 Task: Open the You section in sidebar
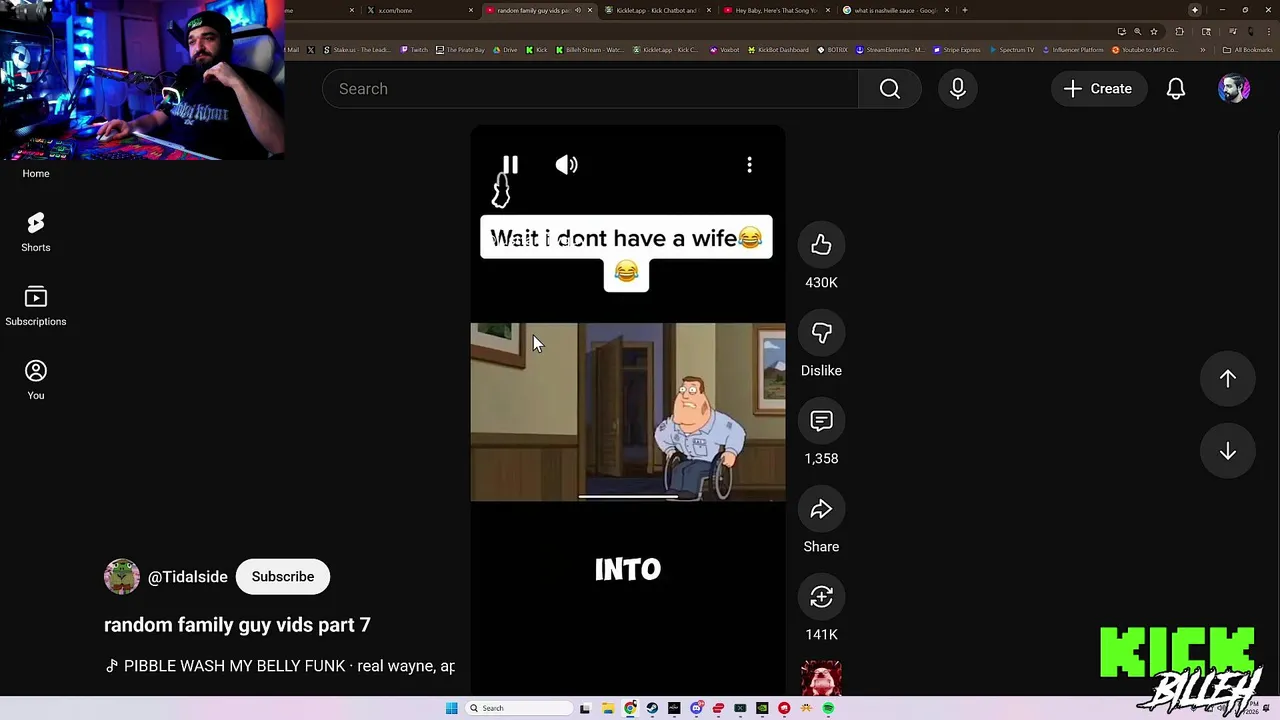(36, 380)
